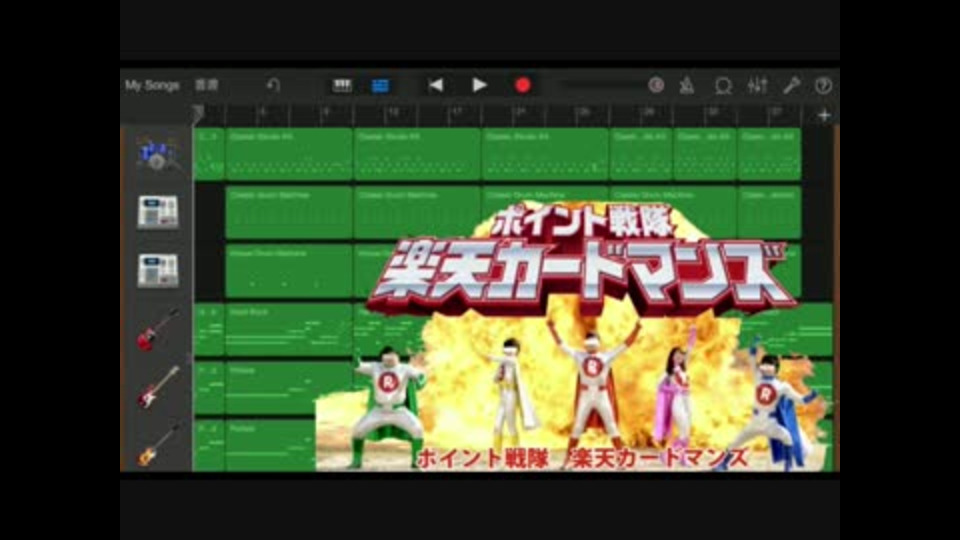Screen dimensions: 960x540
Task: Open the instrument browser next to My Songs
Action: (206, 85)
